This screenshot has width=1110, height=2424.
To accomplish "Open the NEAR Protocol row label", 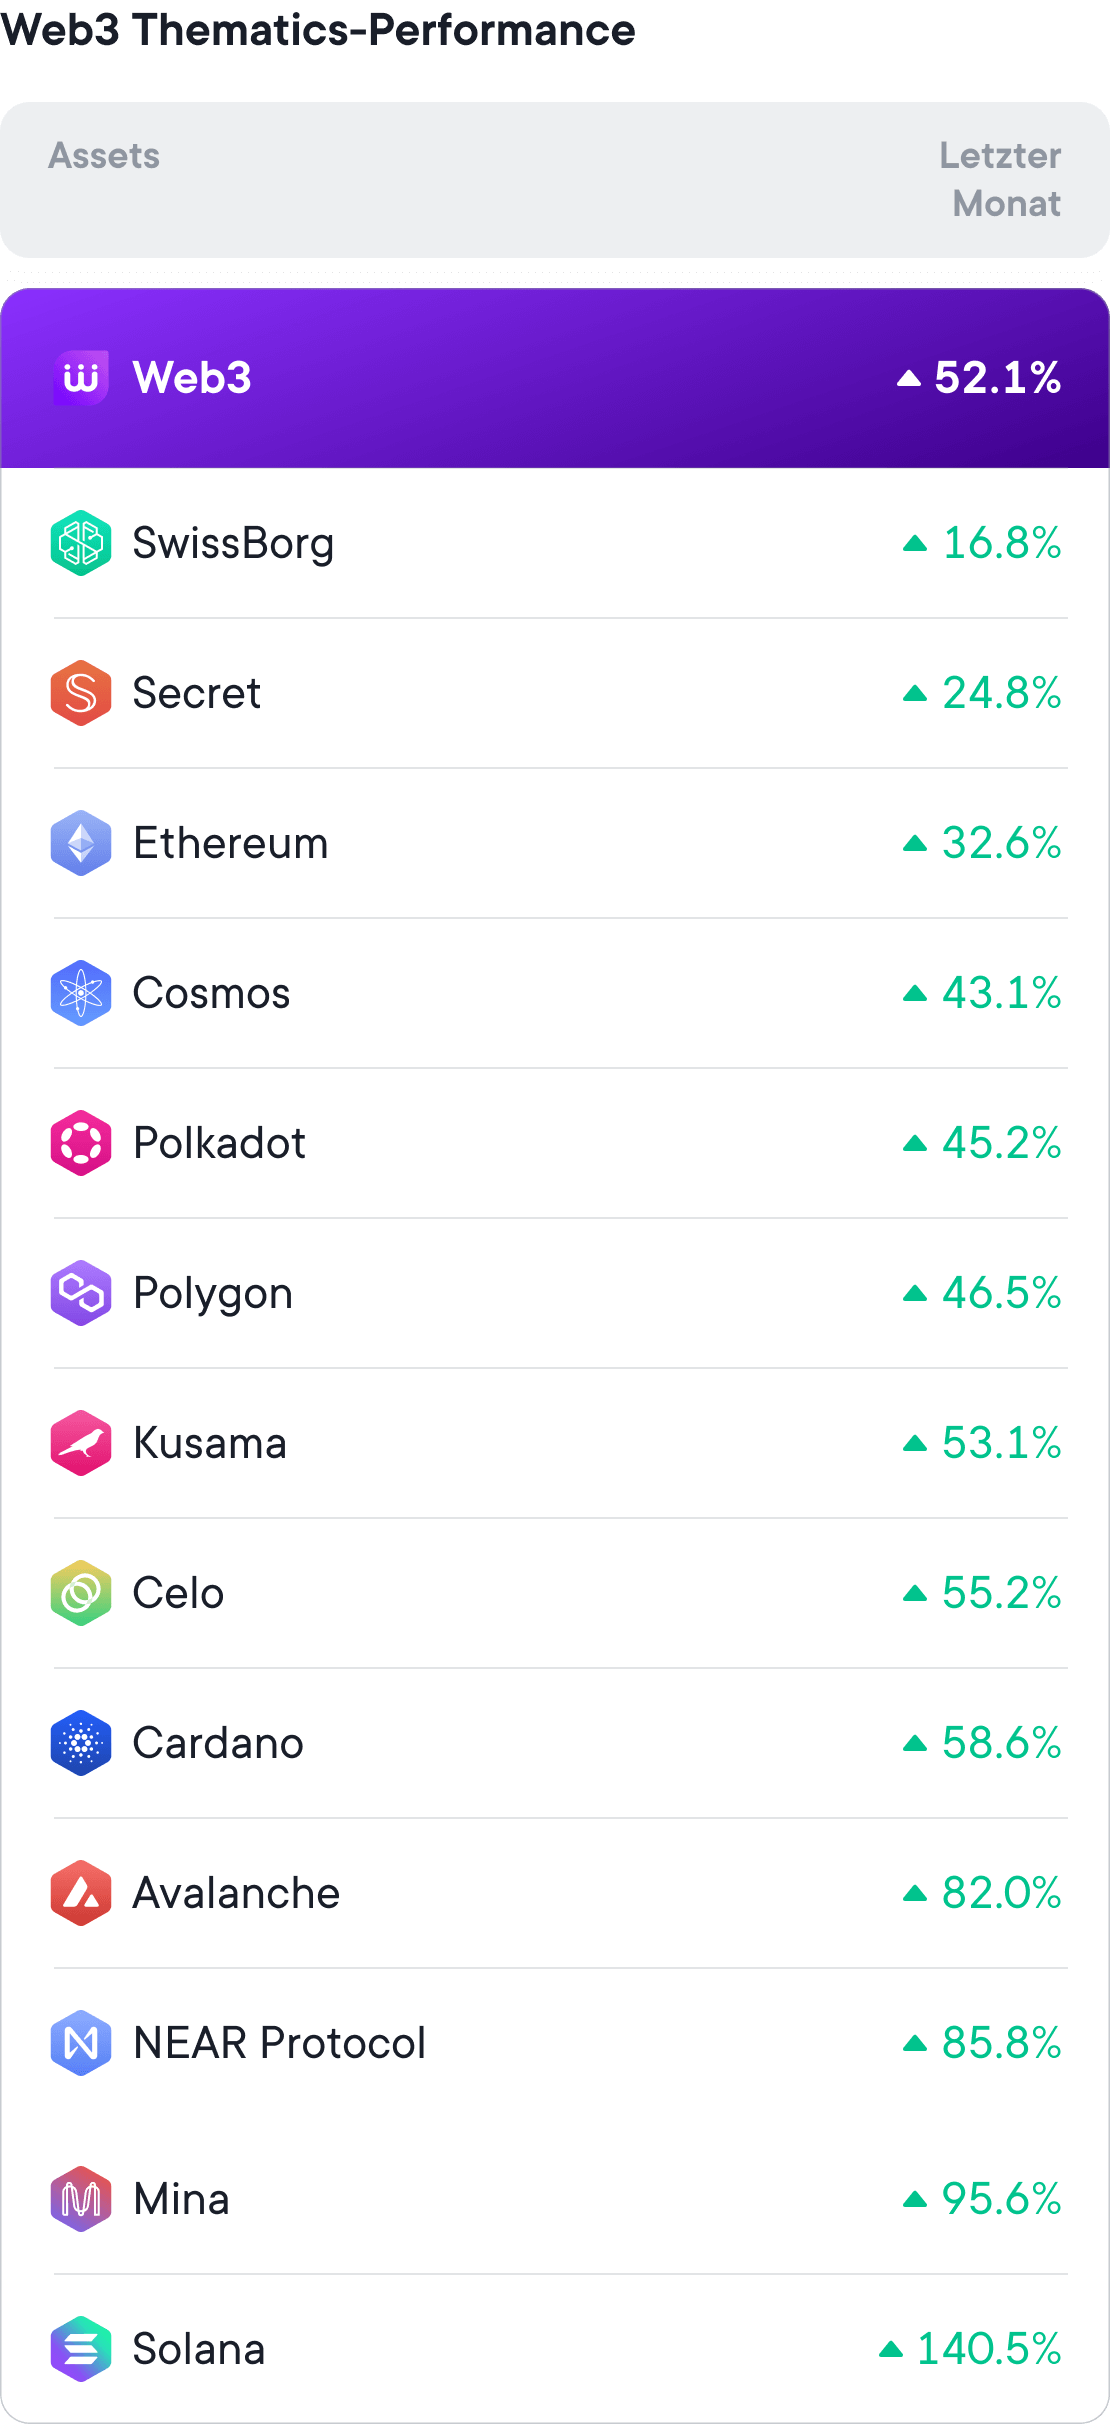I will pyautogui.click(x=279, y=2043).
